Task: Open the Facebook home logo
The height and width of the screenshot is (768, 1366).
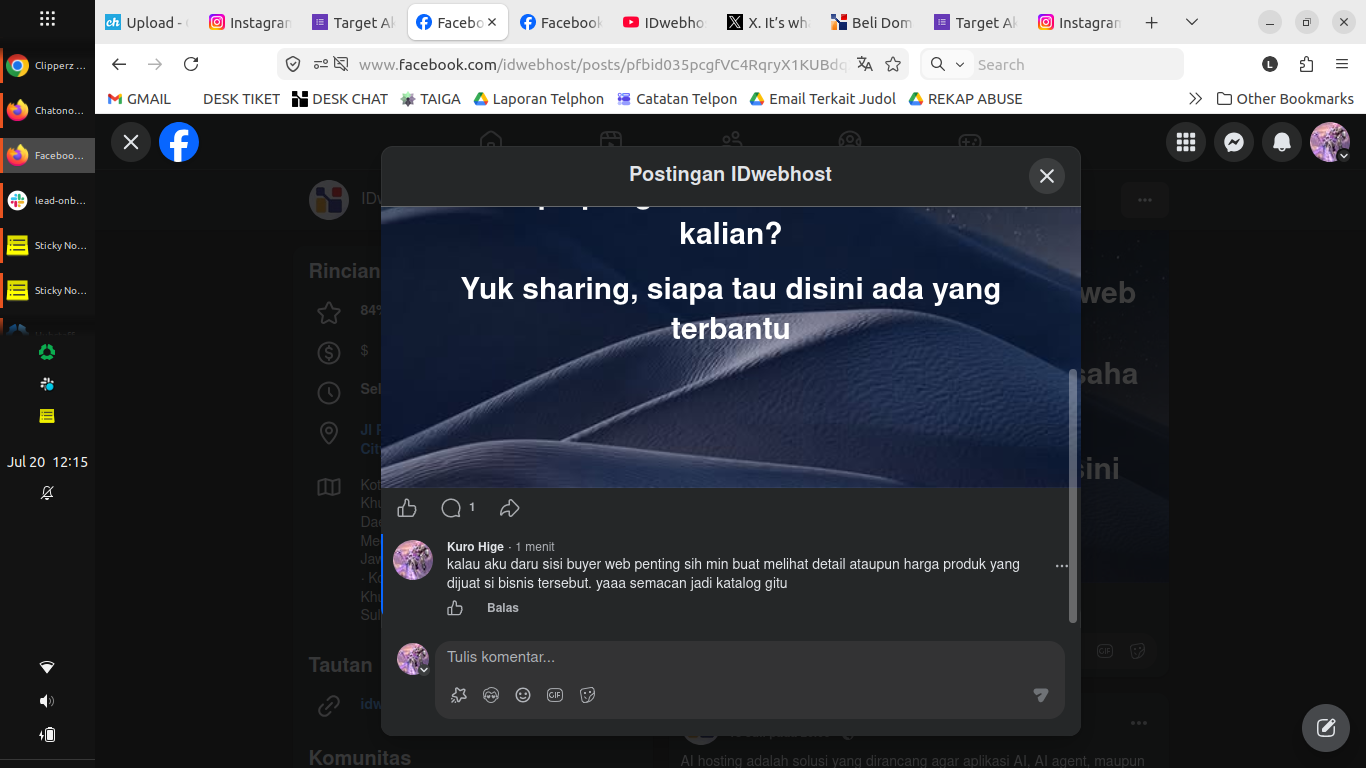Action: 179,142
